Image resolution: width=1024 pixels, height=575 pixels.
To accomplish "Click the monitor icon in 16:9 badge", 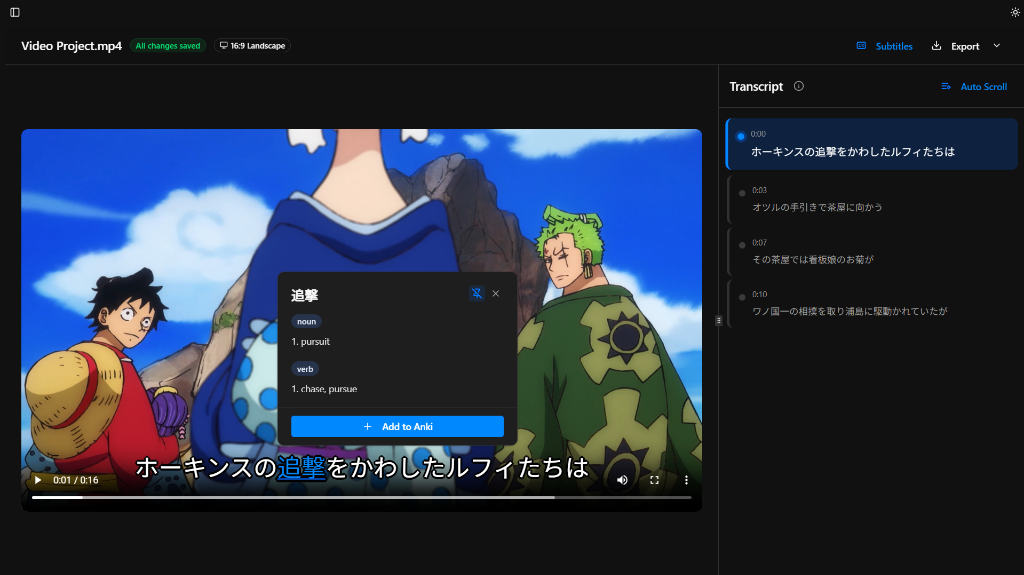I will click(x=223, y=46).
